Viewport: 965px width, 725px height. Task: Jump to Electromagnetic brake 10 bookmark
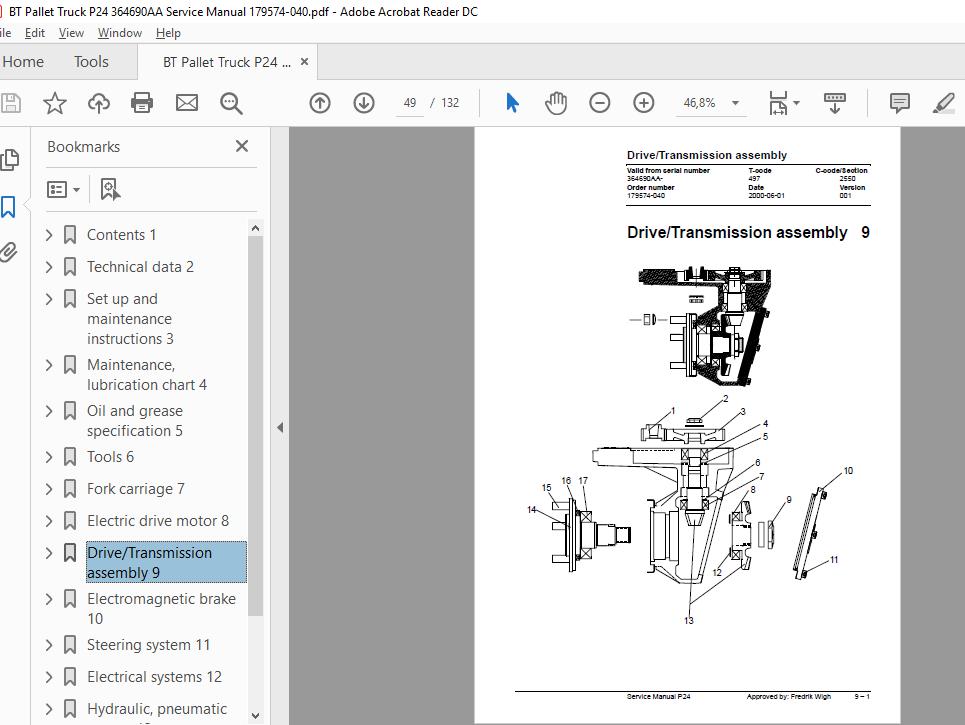(161, 609)
